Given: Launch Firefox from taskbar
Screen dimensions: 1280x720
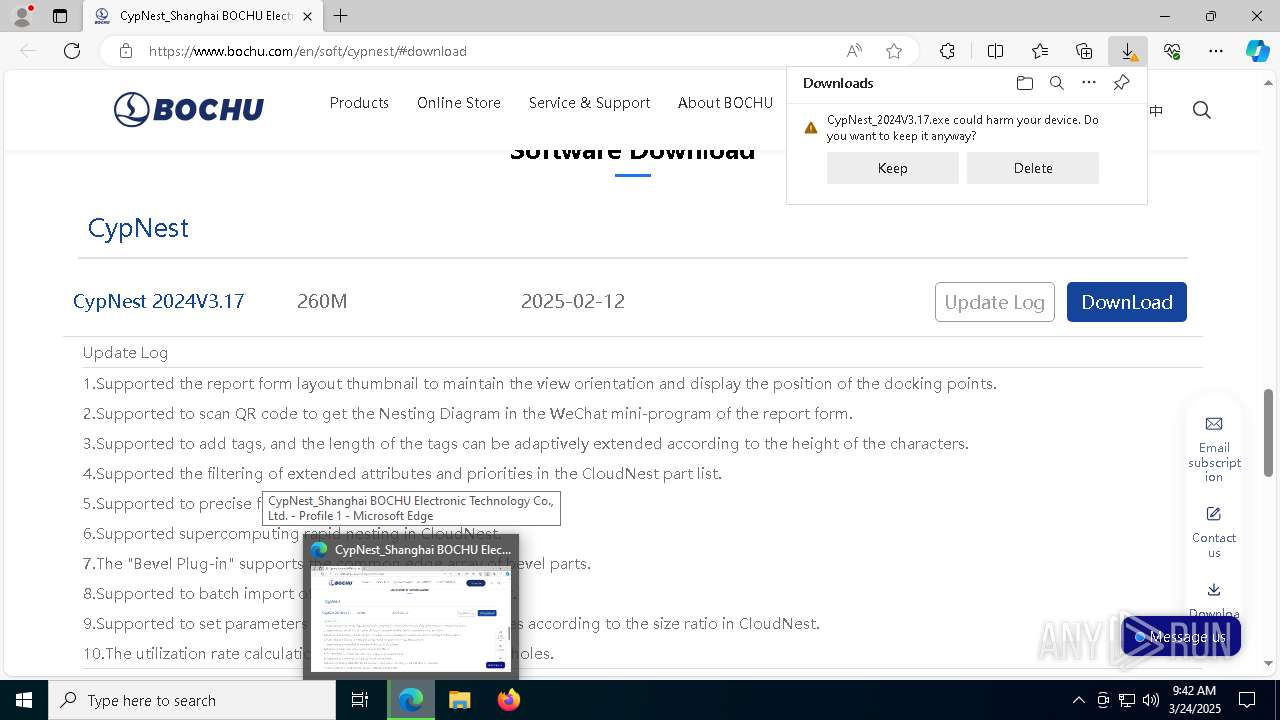Looking at the screenshot, I should [x=508, y=700].
